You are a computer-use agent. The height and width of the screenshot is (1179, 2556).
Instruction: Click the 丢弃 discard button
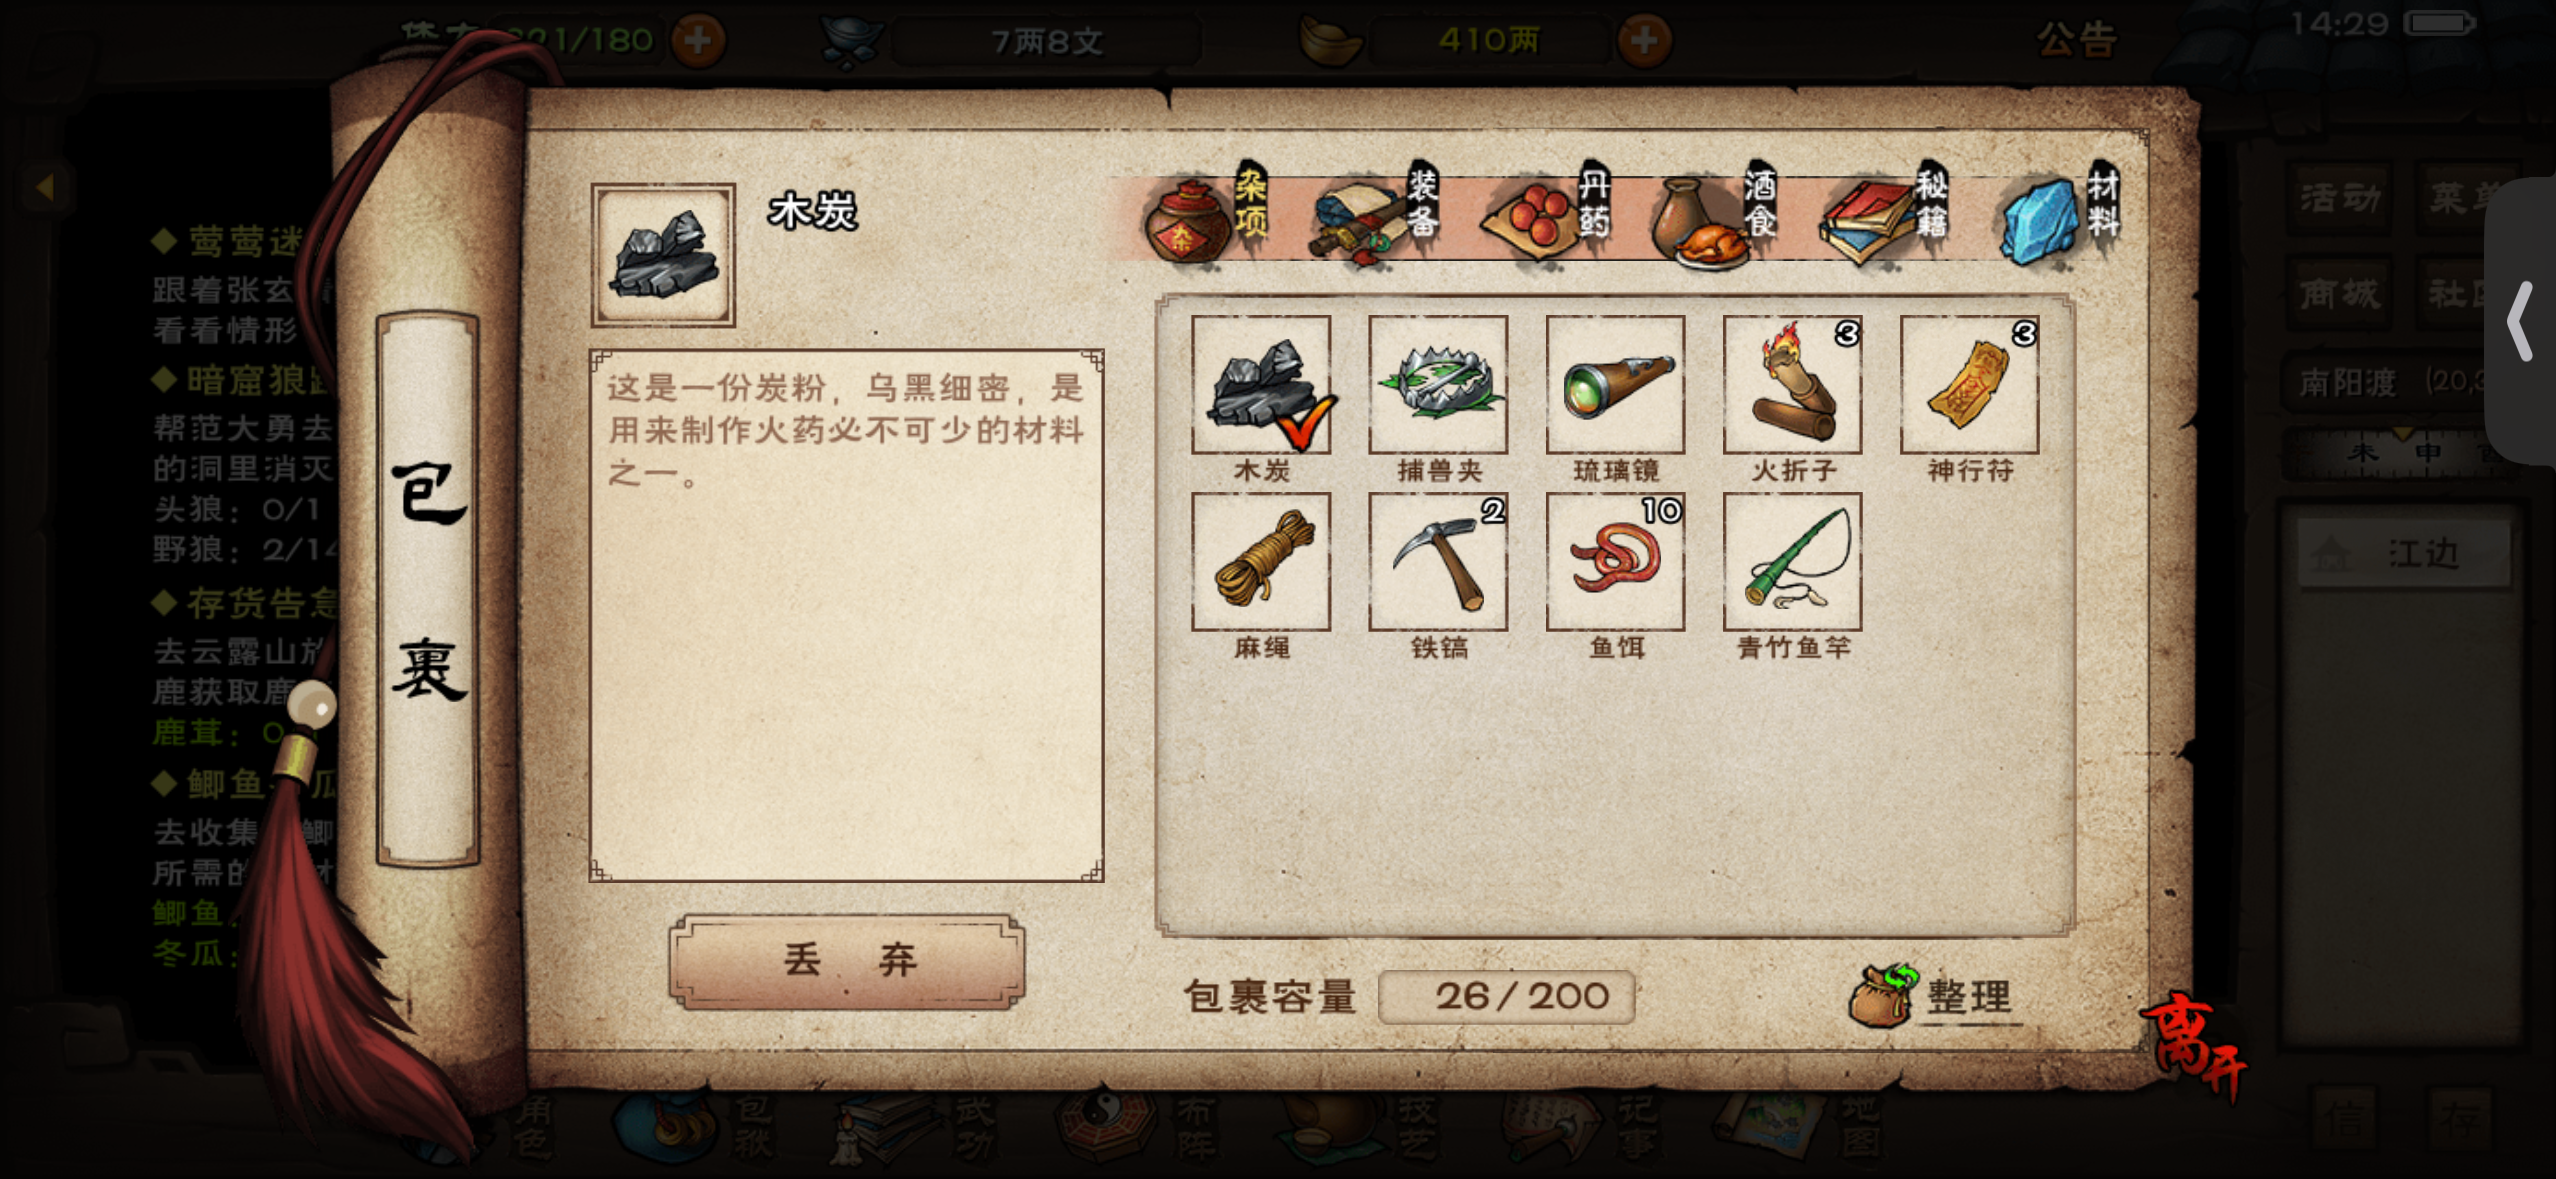pos(847,961)
